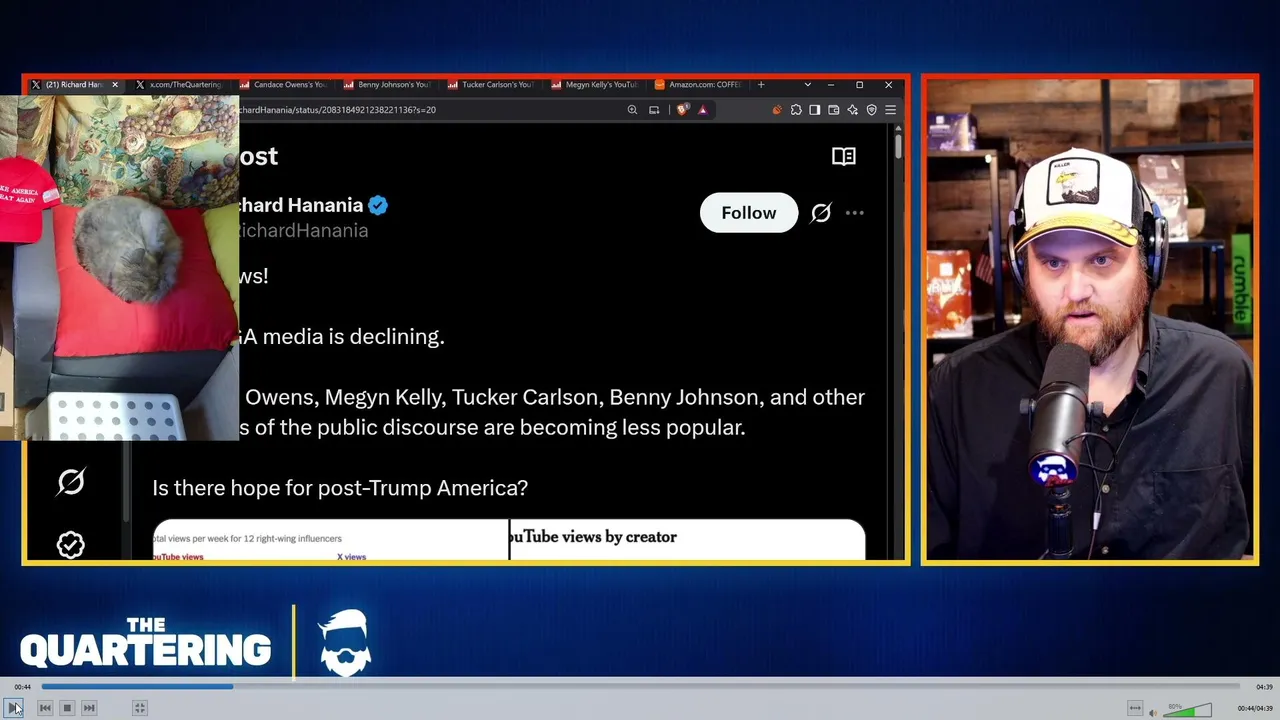
Task: Click the total duration 04:39 label
Action: point(1264,687)
